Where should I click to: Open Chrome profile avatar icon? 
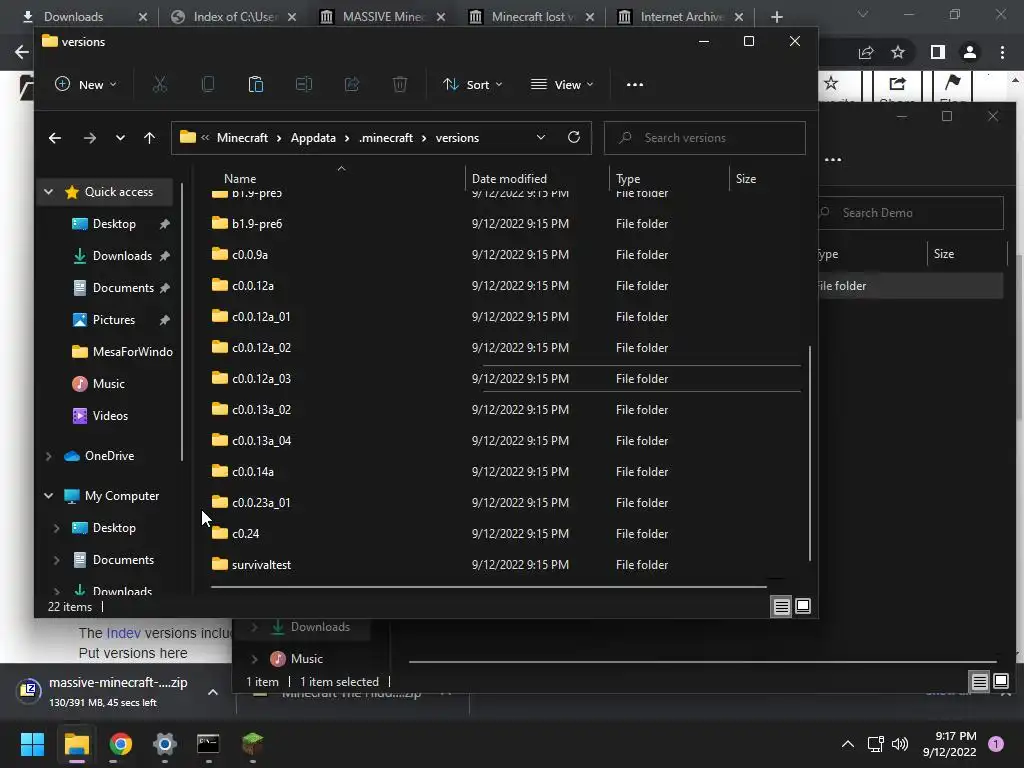[970, 52]
